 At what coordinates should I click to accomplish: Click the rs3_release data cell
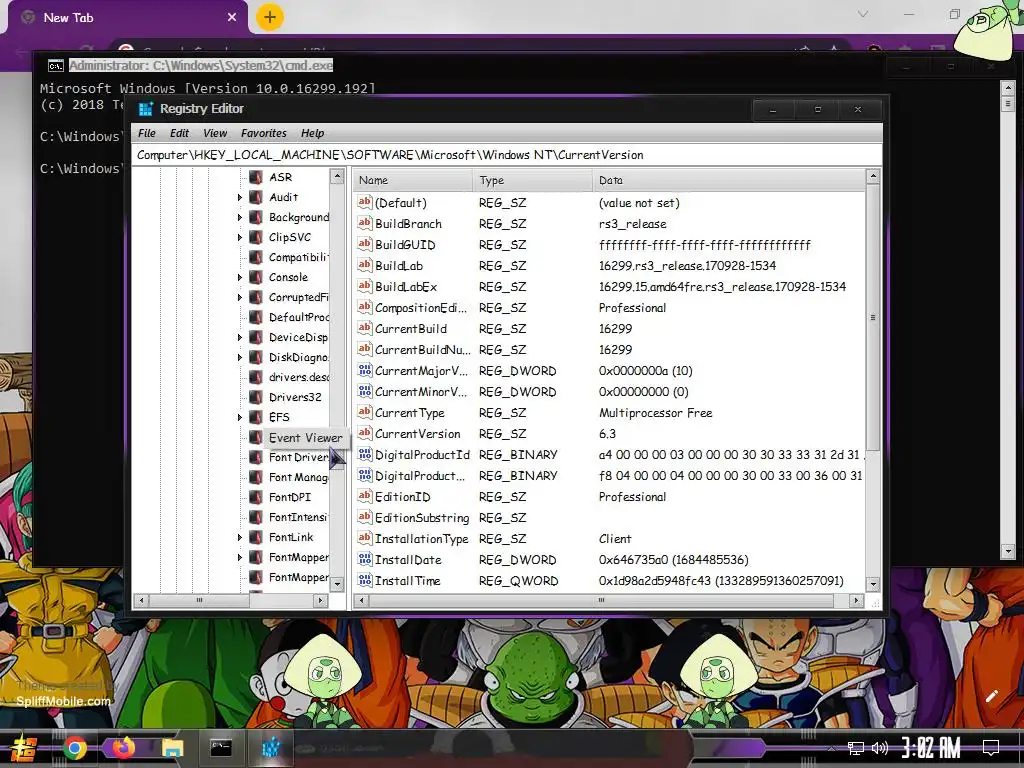(x=632, y=224)
